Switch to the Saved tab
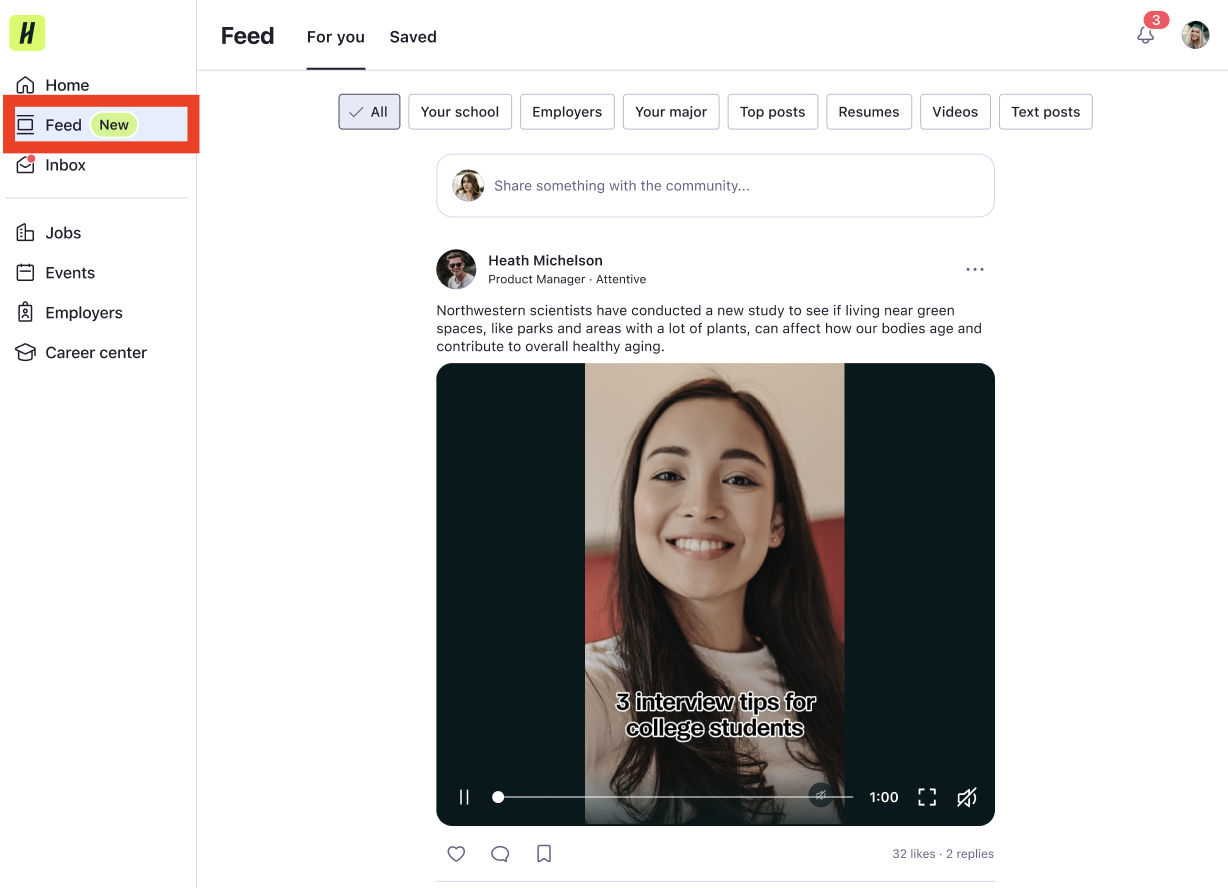Screen dimensions: 1228x888 (413, 37)
